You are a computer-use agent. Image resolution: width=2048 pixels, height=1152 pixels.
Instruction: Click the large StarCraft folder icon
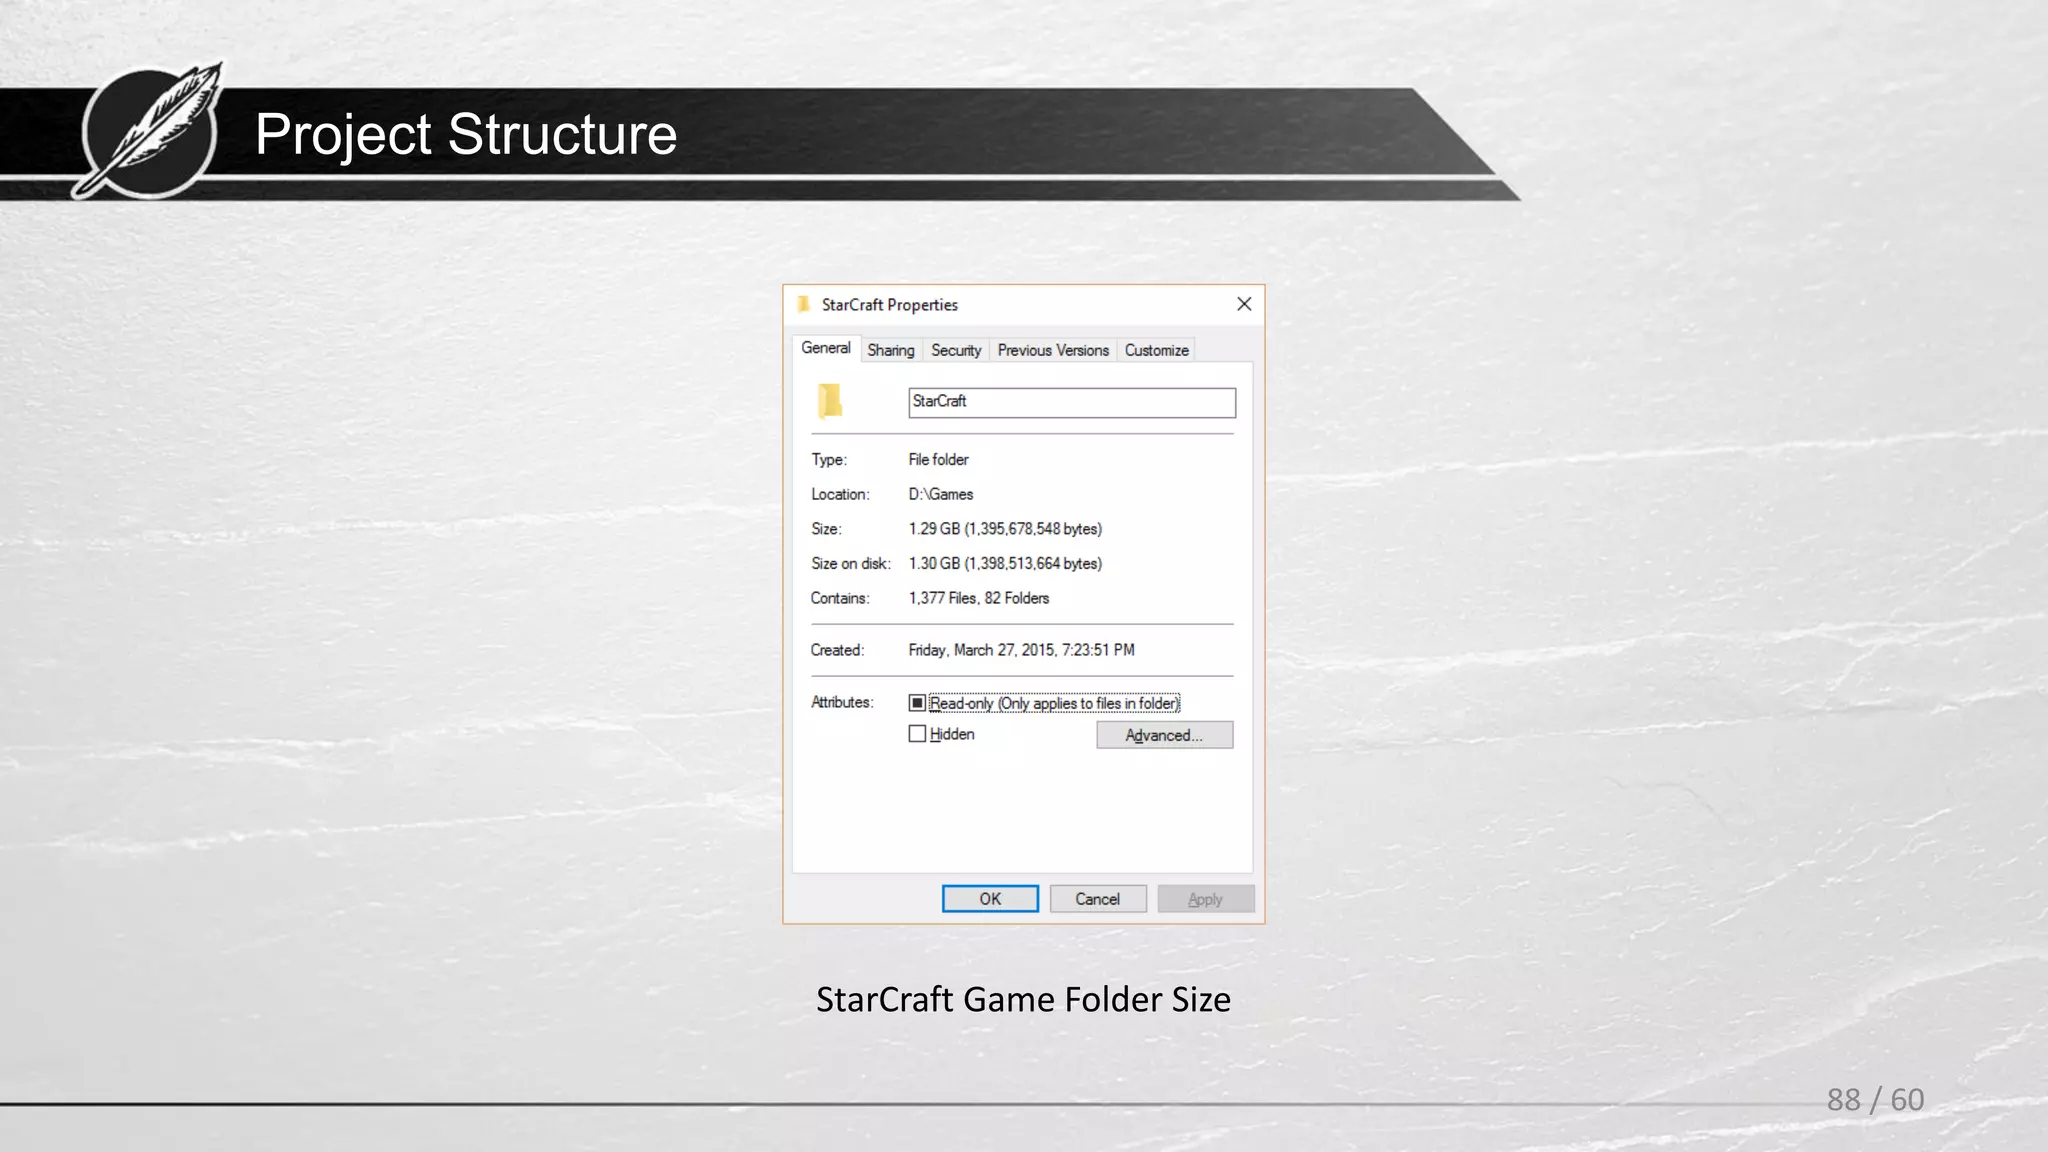click(830, 401)
